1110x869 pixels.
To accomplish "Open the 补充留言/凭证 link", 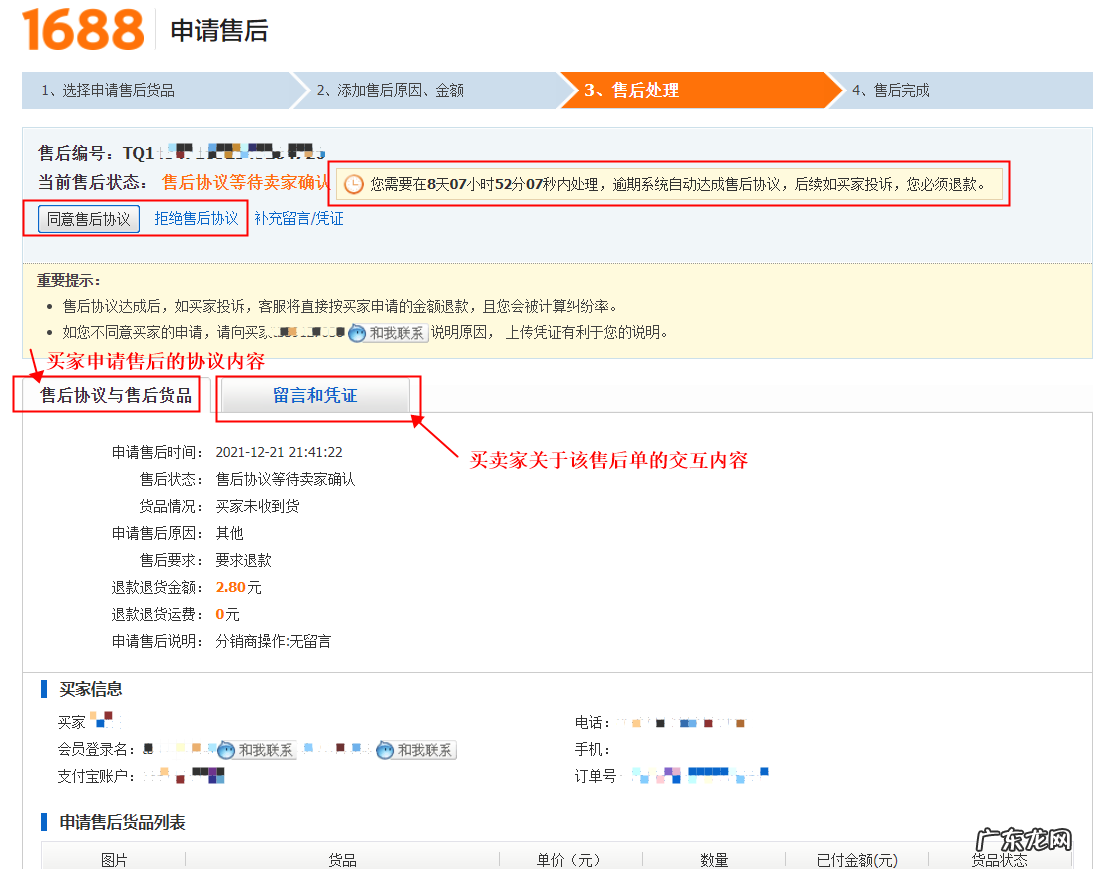I will point(298,219).
